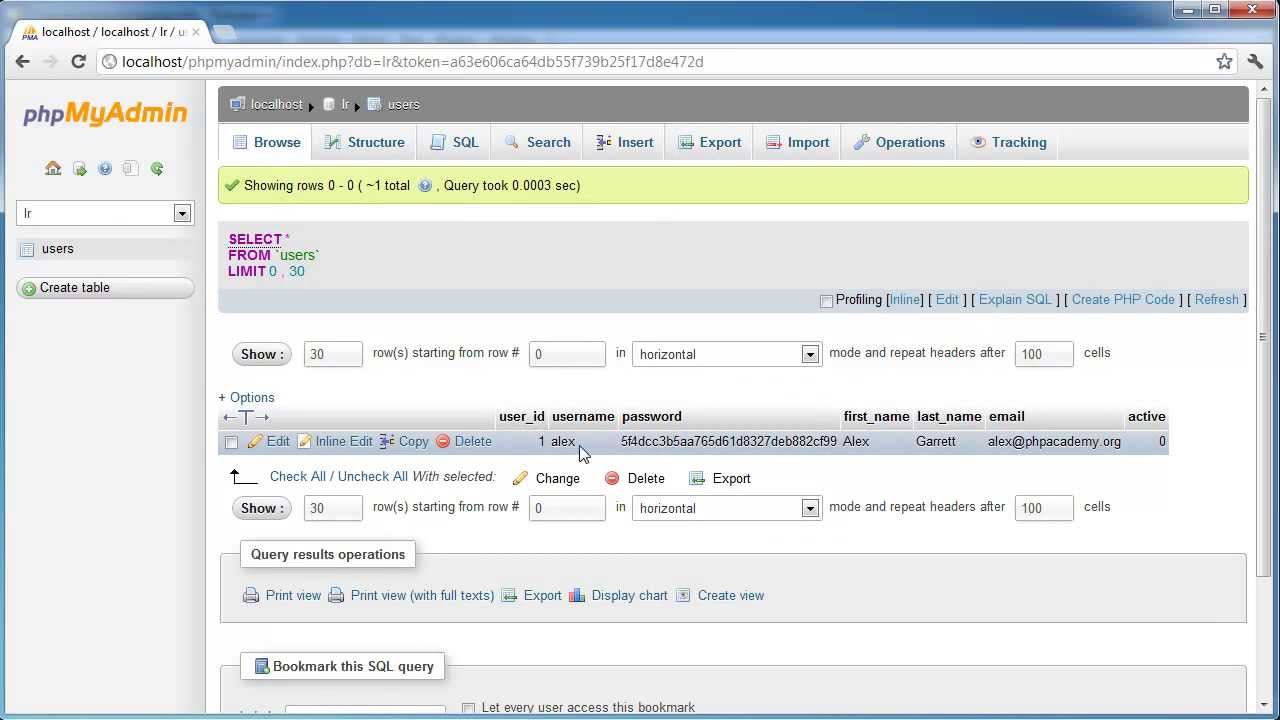1280x720 pixels.
Task: Click red Delete icon in With selected
Action: (612, 478)
